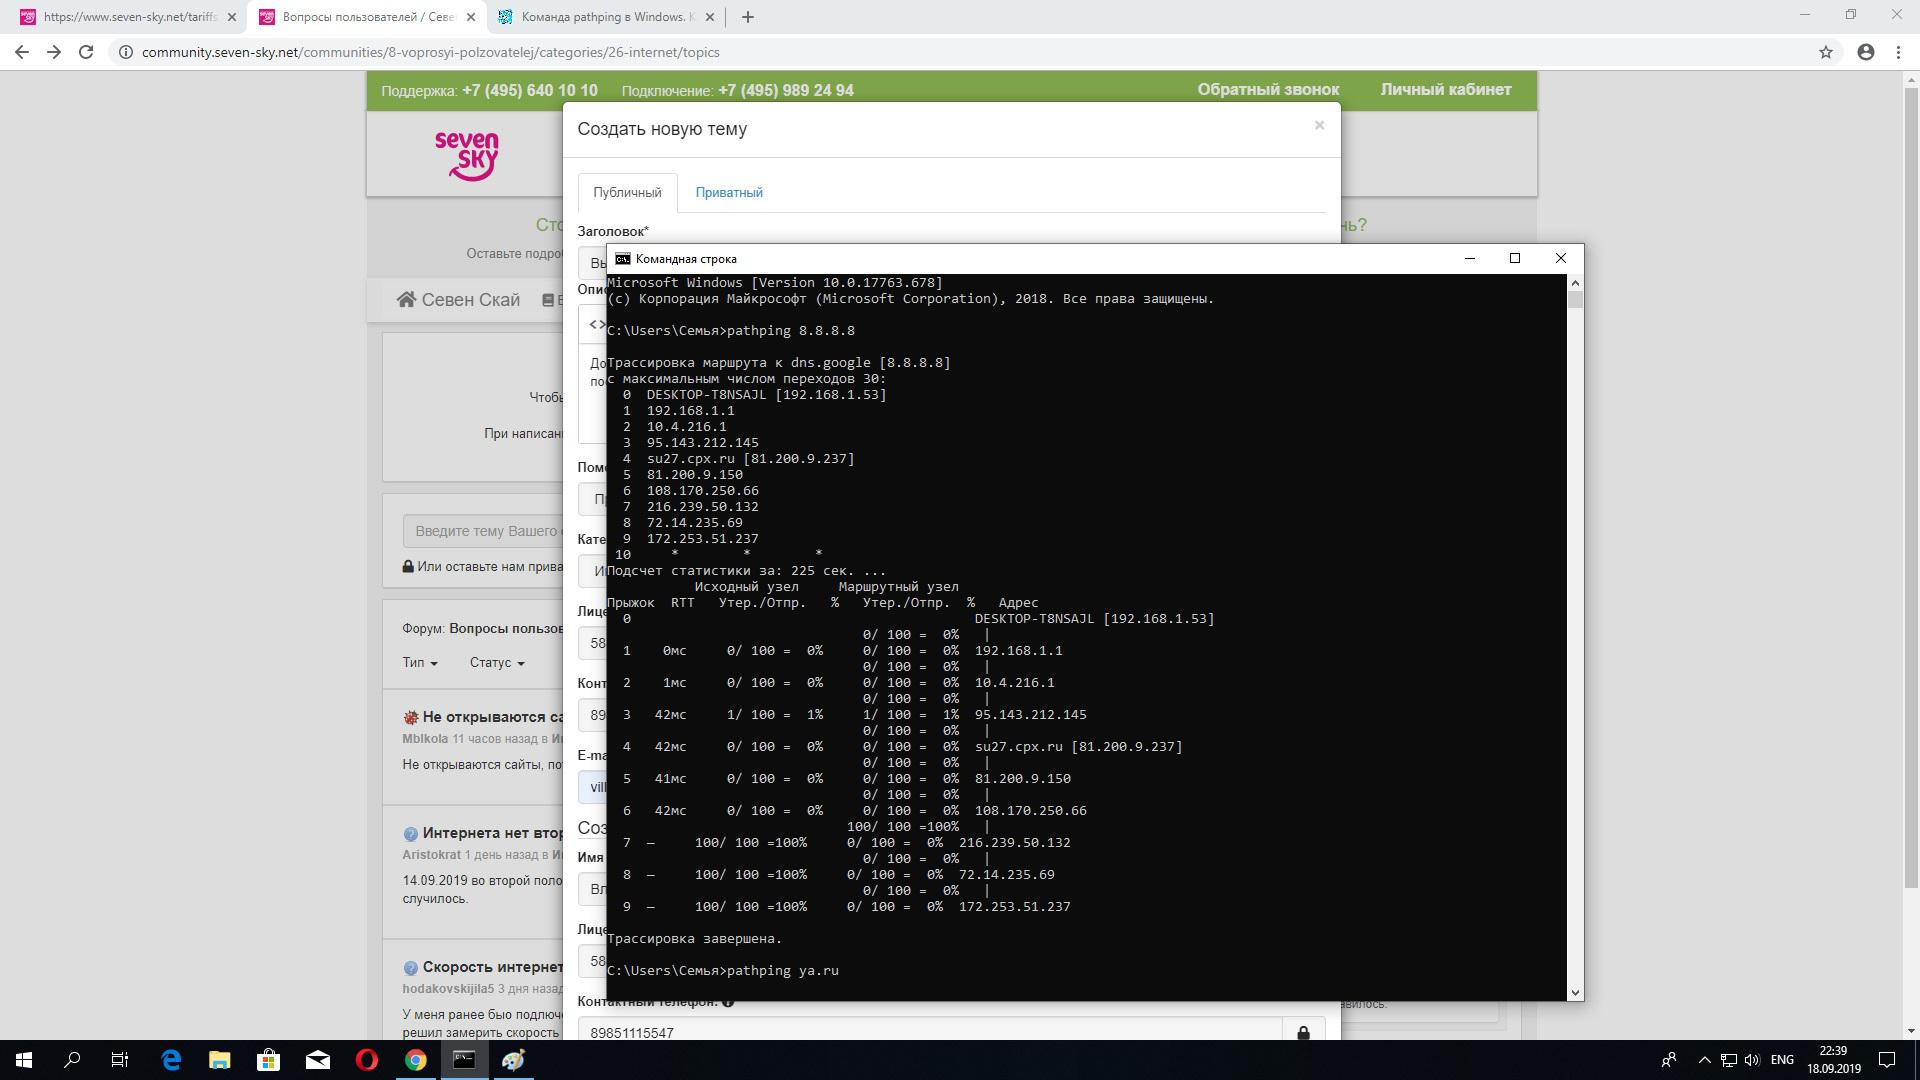The width and height of the screenshot is (1920, 1080).
Task: Click the Севен Скай home breadcrumb
Action: 459,300
